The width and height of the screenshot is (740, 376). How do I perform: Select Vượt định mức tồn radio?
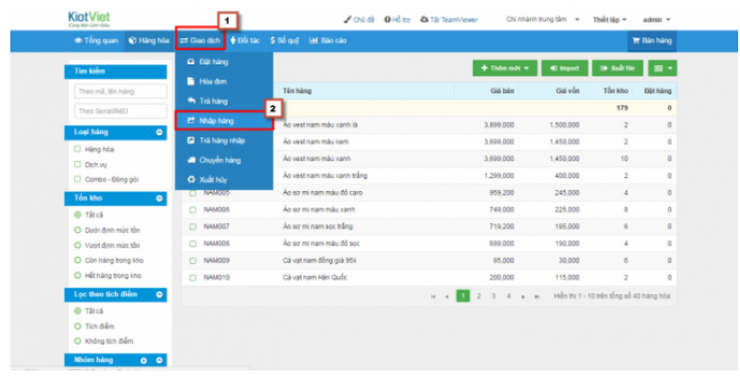point(78,245)
